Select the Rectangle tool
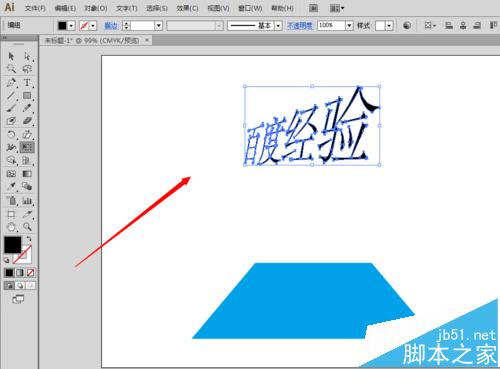Screen dimensions: 500x369 tap(27, 96)
